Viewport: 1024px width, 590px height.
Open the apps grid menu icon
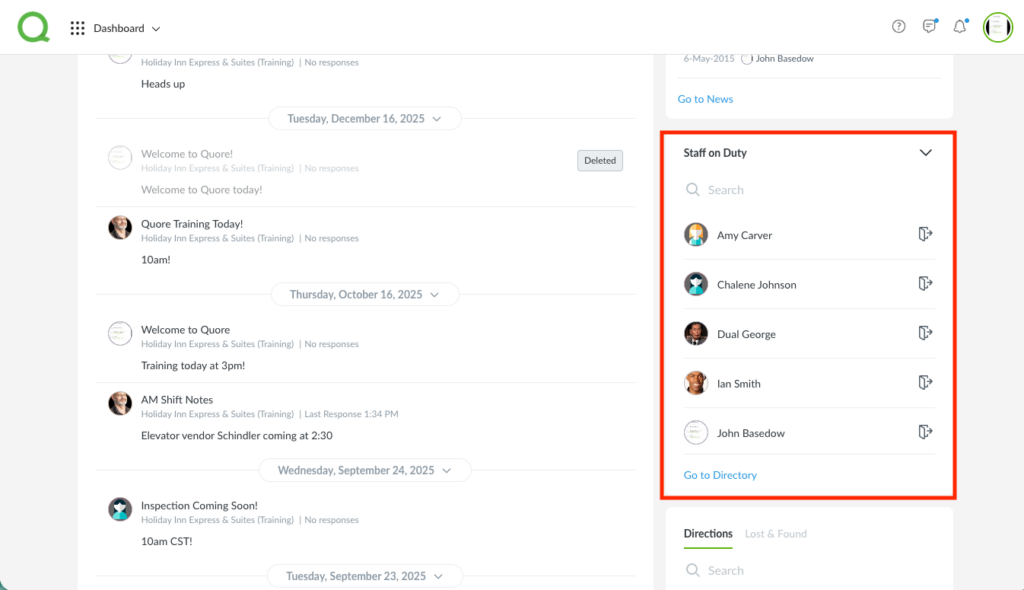[77, 28]
